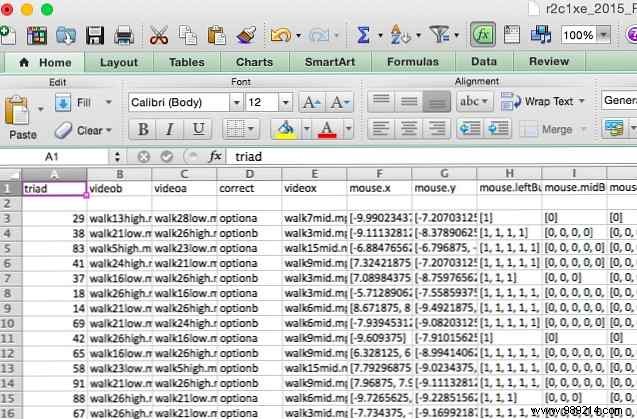The height and width of the screenshot is (419, 637).
Task: Click the Sort A-Z icon
Action: (x=400, y=35)
